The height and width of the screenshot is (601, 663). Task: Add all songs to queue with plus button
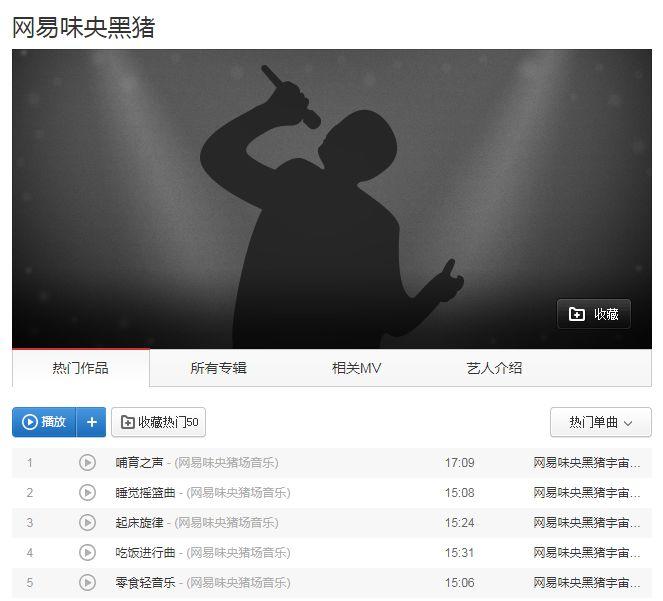(91, 422)
